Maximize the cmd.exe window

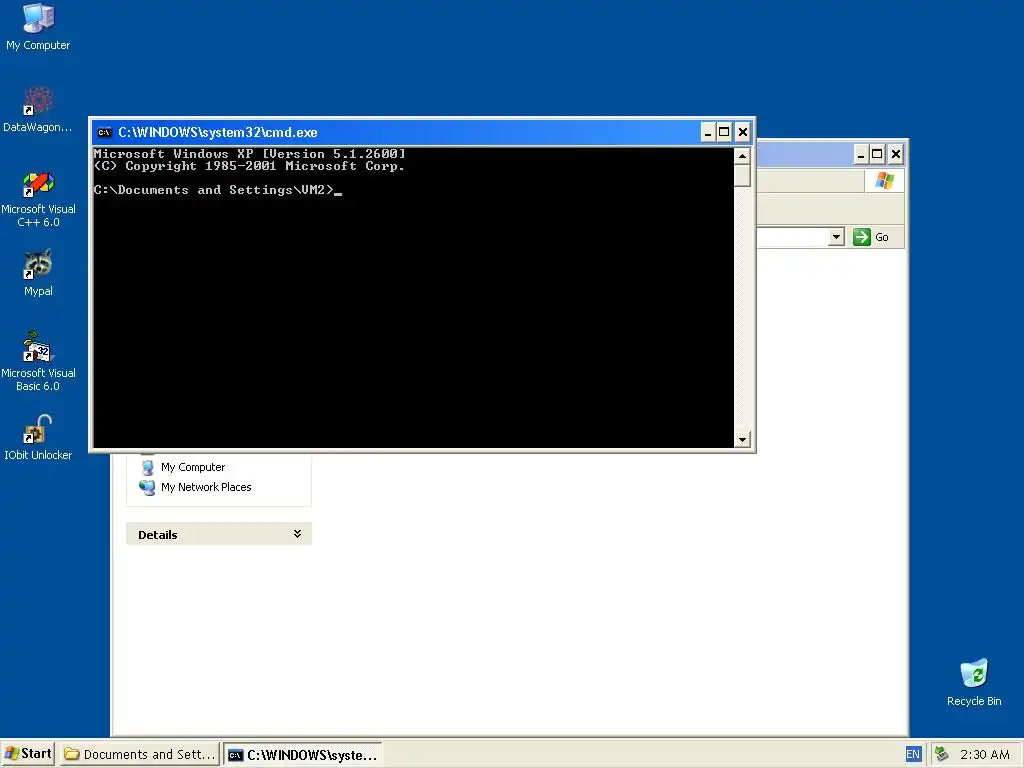[724, 133]
